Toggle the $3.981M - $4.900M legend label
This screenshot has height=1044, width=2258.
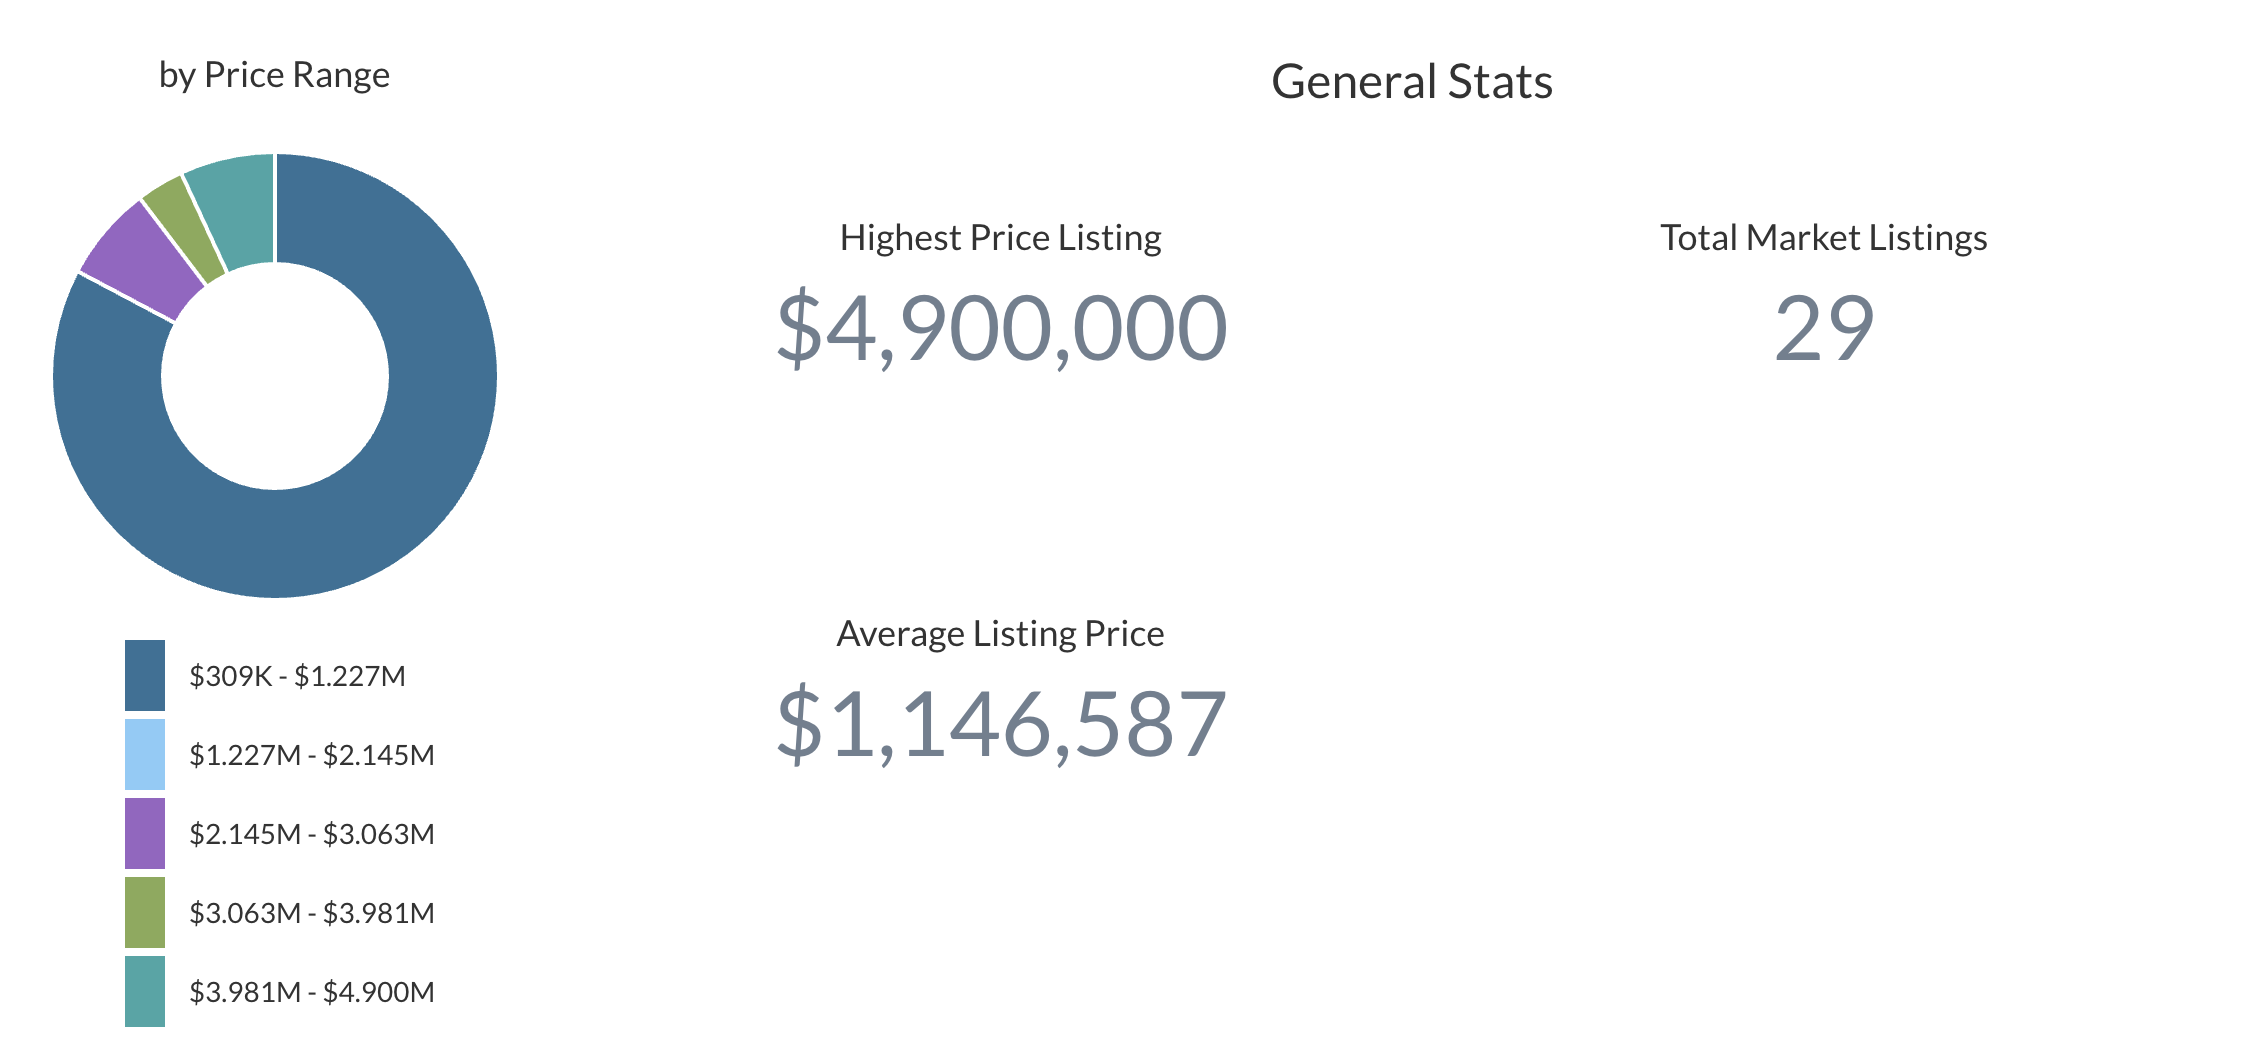click(x=312, y=992)
